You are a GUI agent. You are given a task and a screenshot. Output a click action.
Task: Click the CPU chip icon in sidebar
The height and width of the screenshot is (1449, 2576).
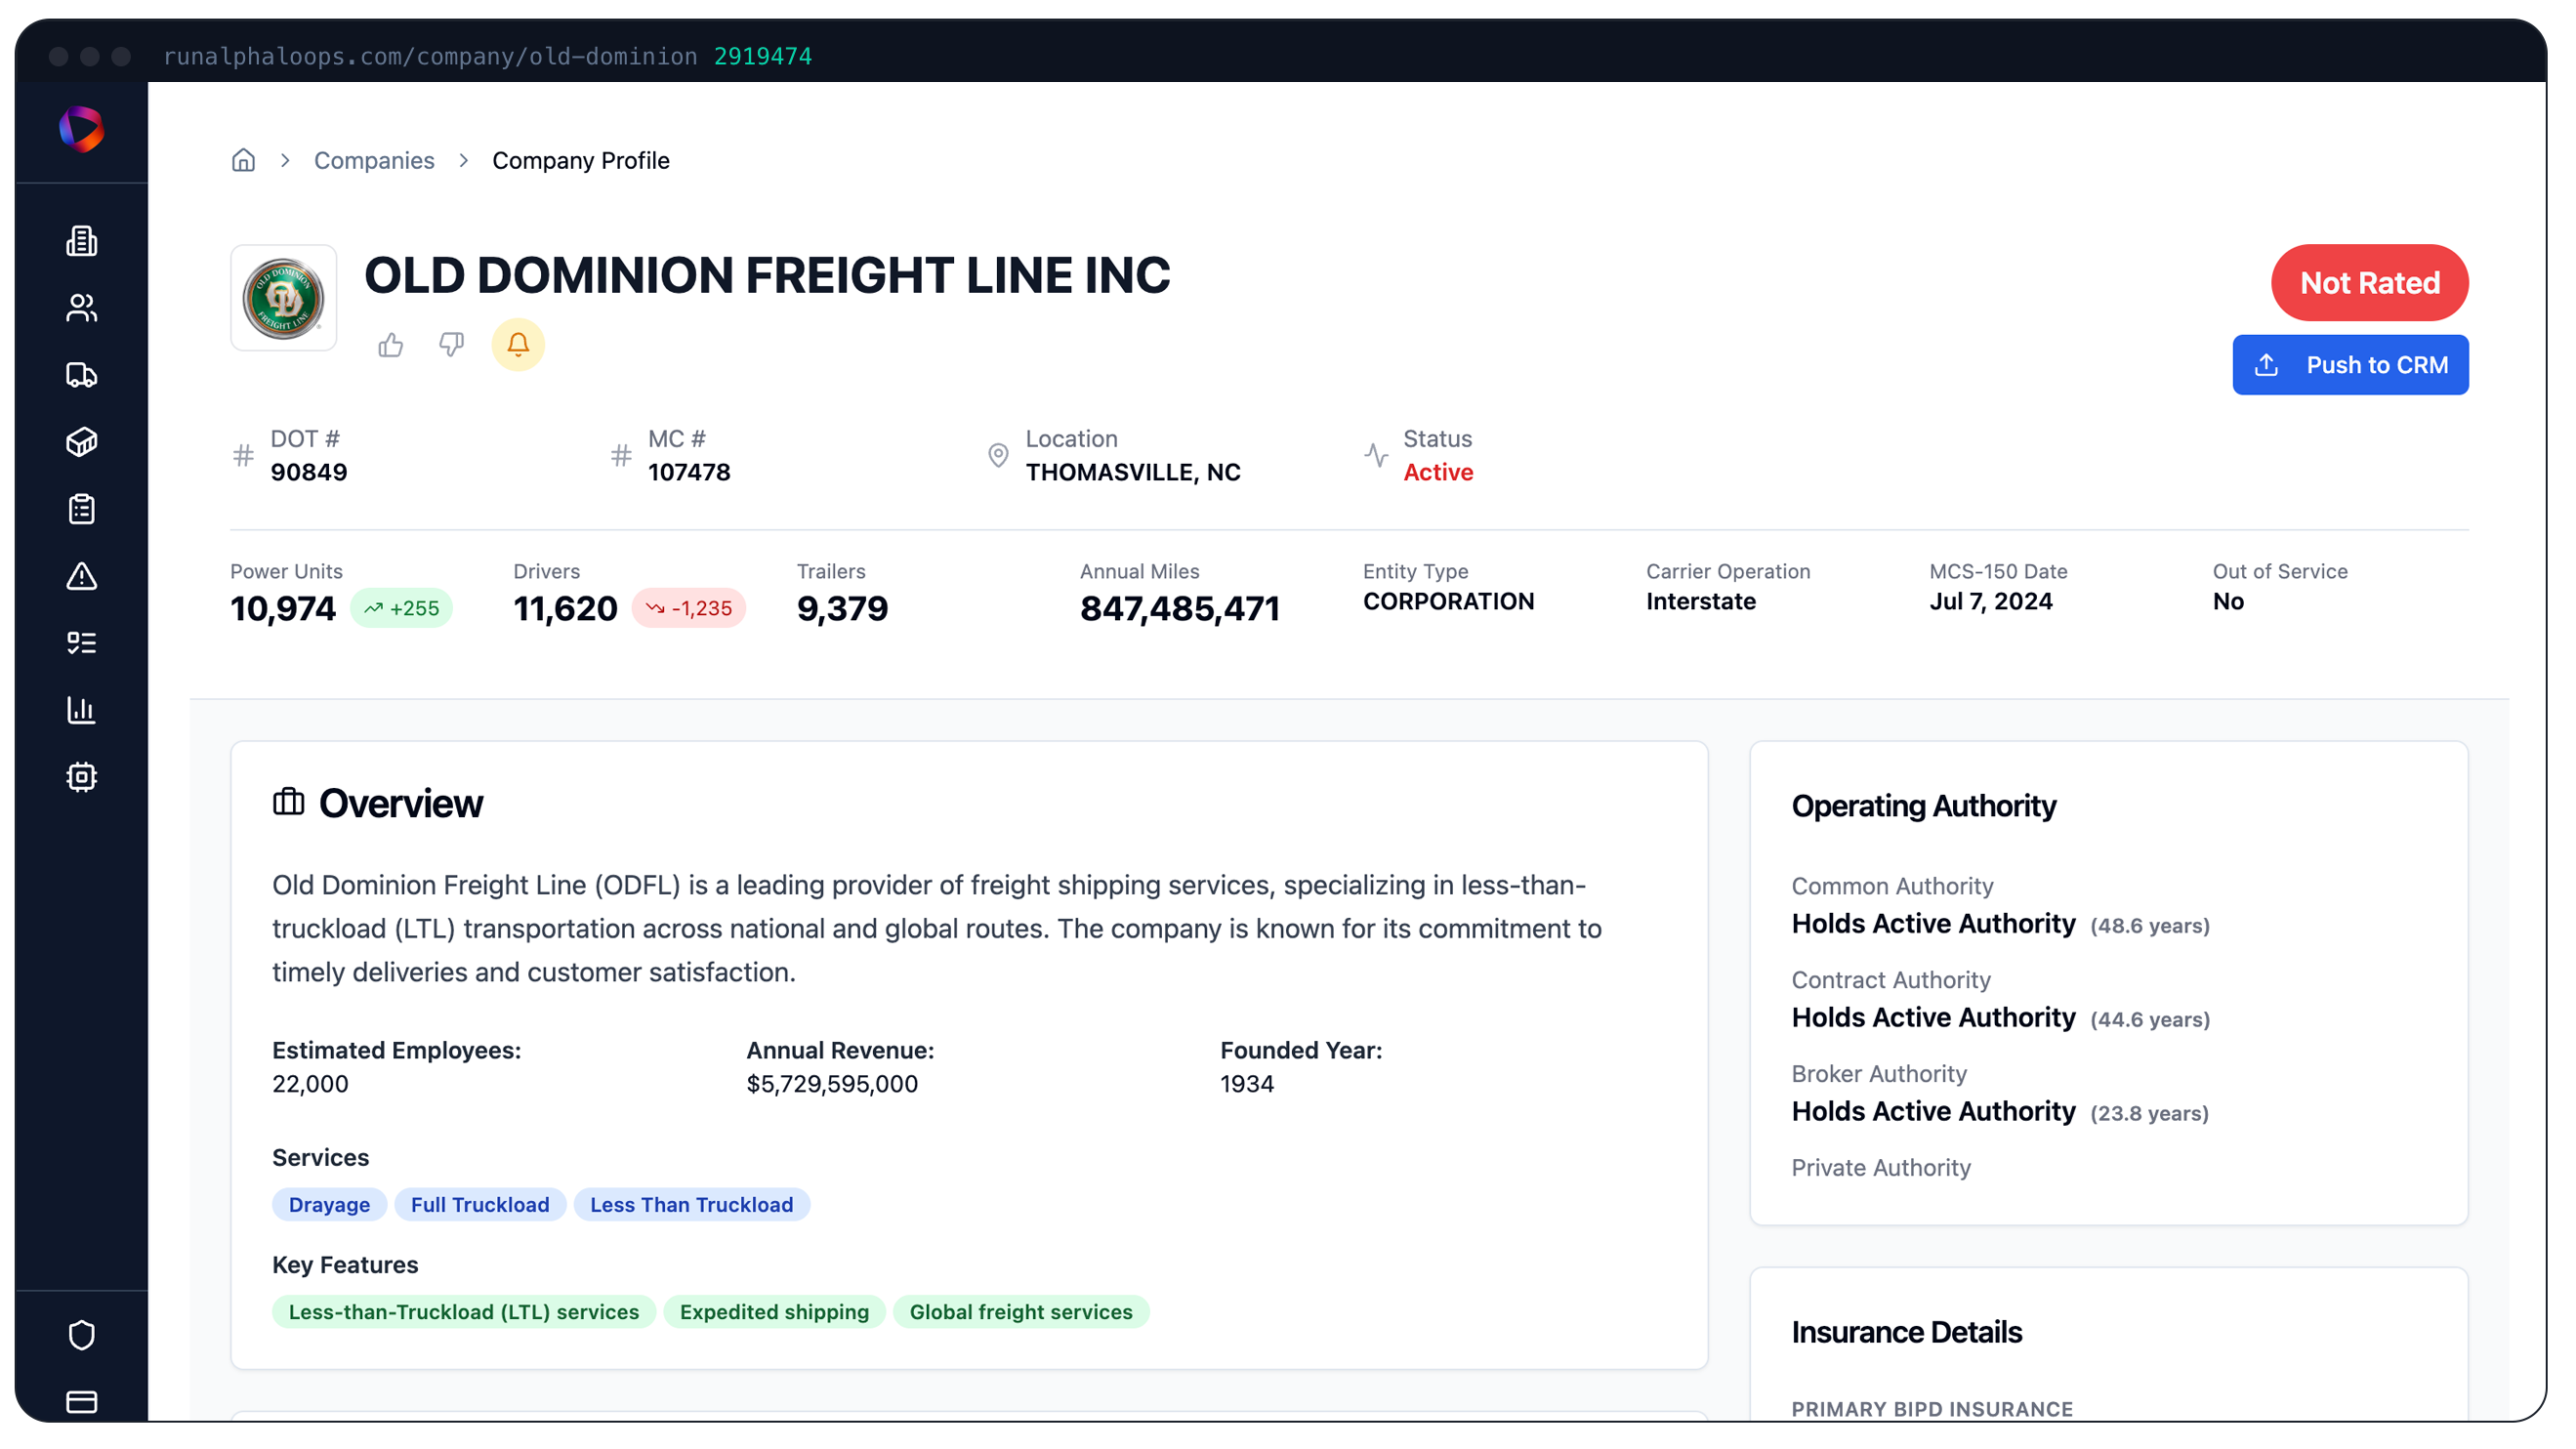click(x=80, y=777)
